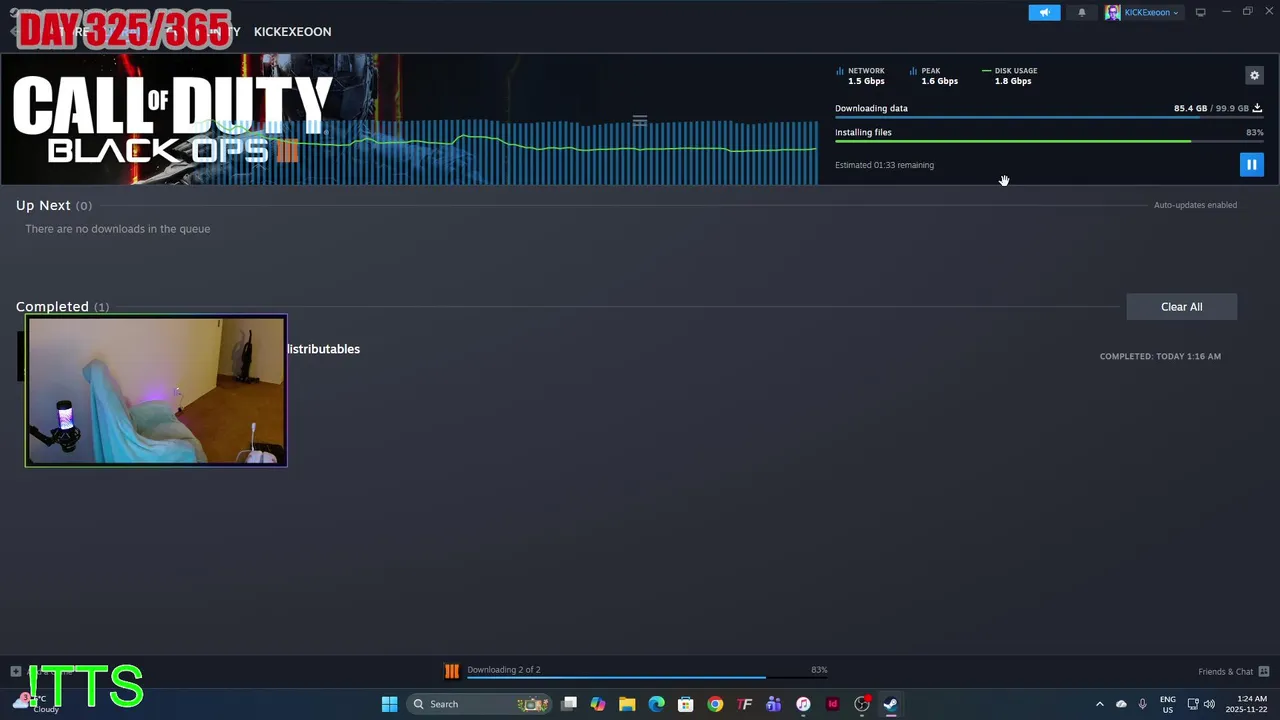Click the microphone tray icon
This screenshot has height=720, width=1280.
pos(1142,704)
